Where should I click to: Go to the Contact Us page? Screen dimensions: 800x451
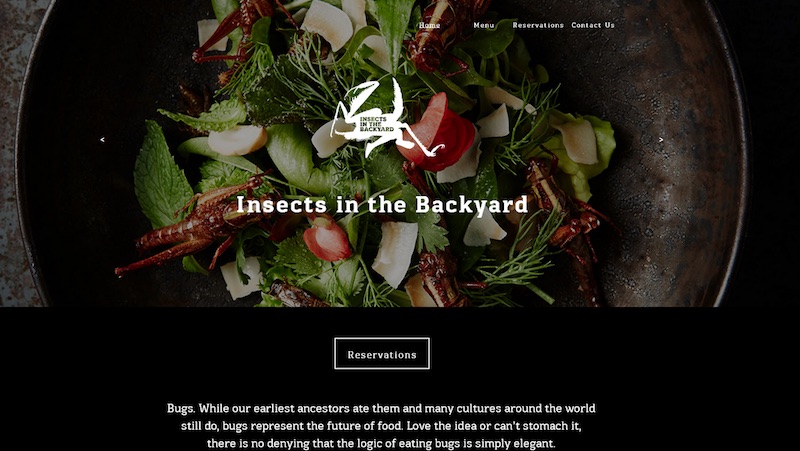coord(592,25)
